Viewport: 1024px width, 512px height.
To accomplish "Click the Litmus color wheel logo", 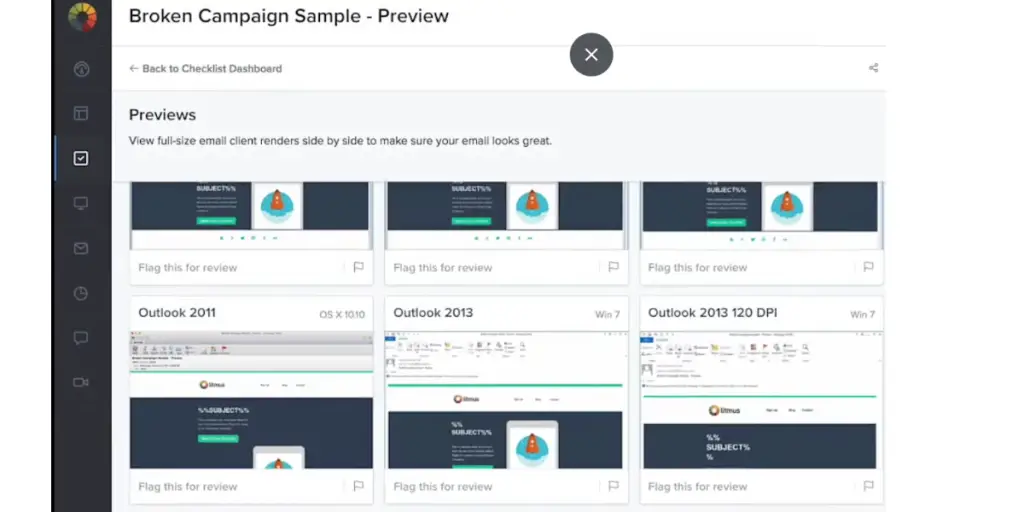I will point(81,17).
